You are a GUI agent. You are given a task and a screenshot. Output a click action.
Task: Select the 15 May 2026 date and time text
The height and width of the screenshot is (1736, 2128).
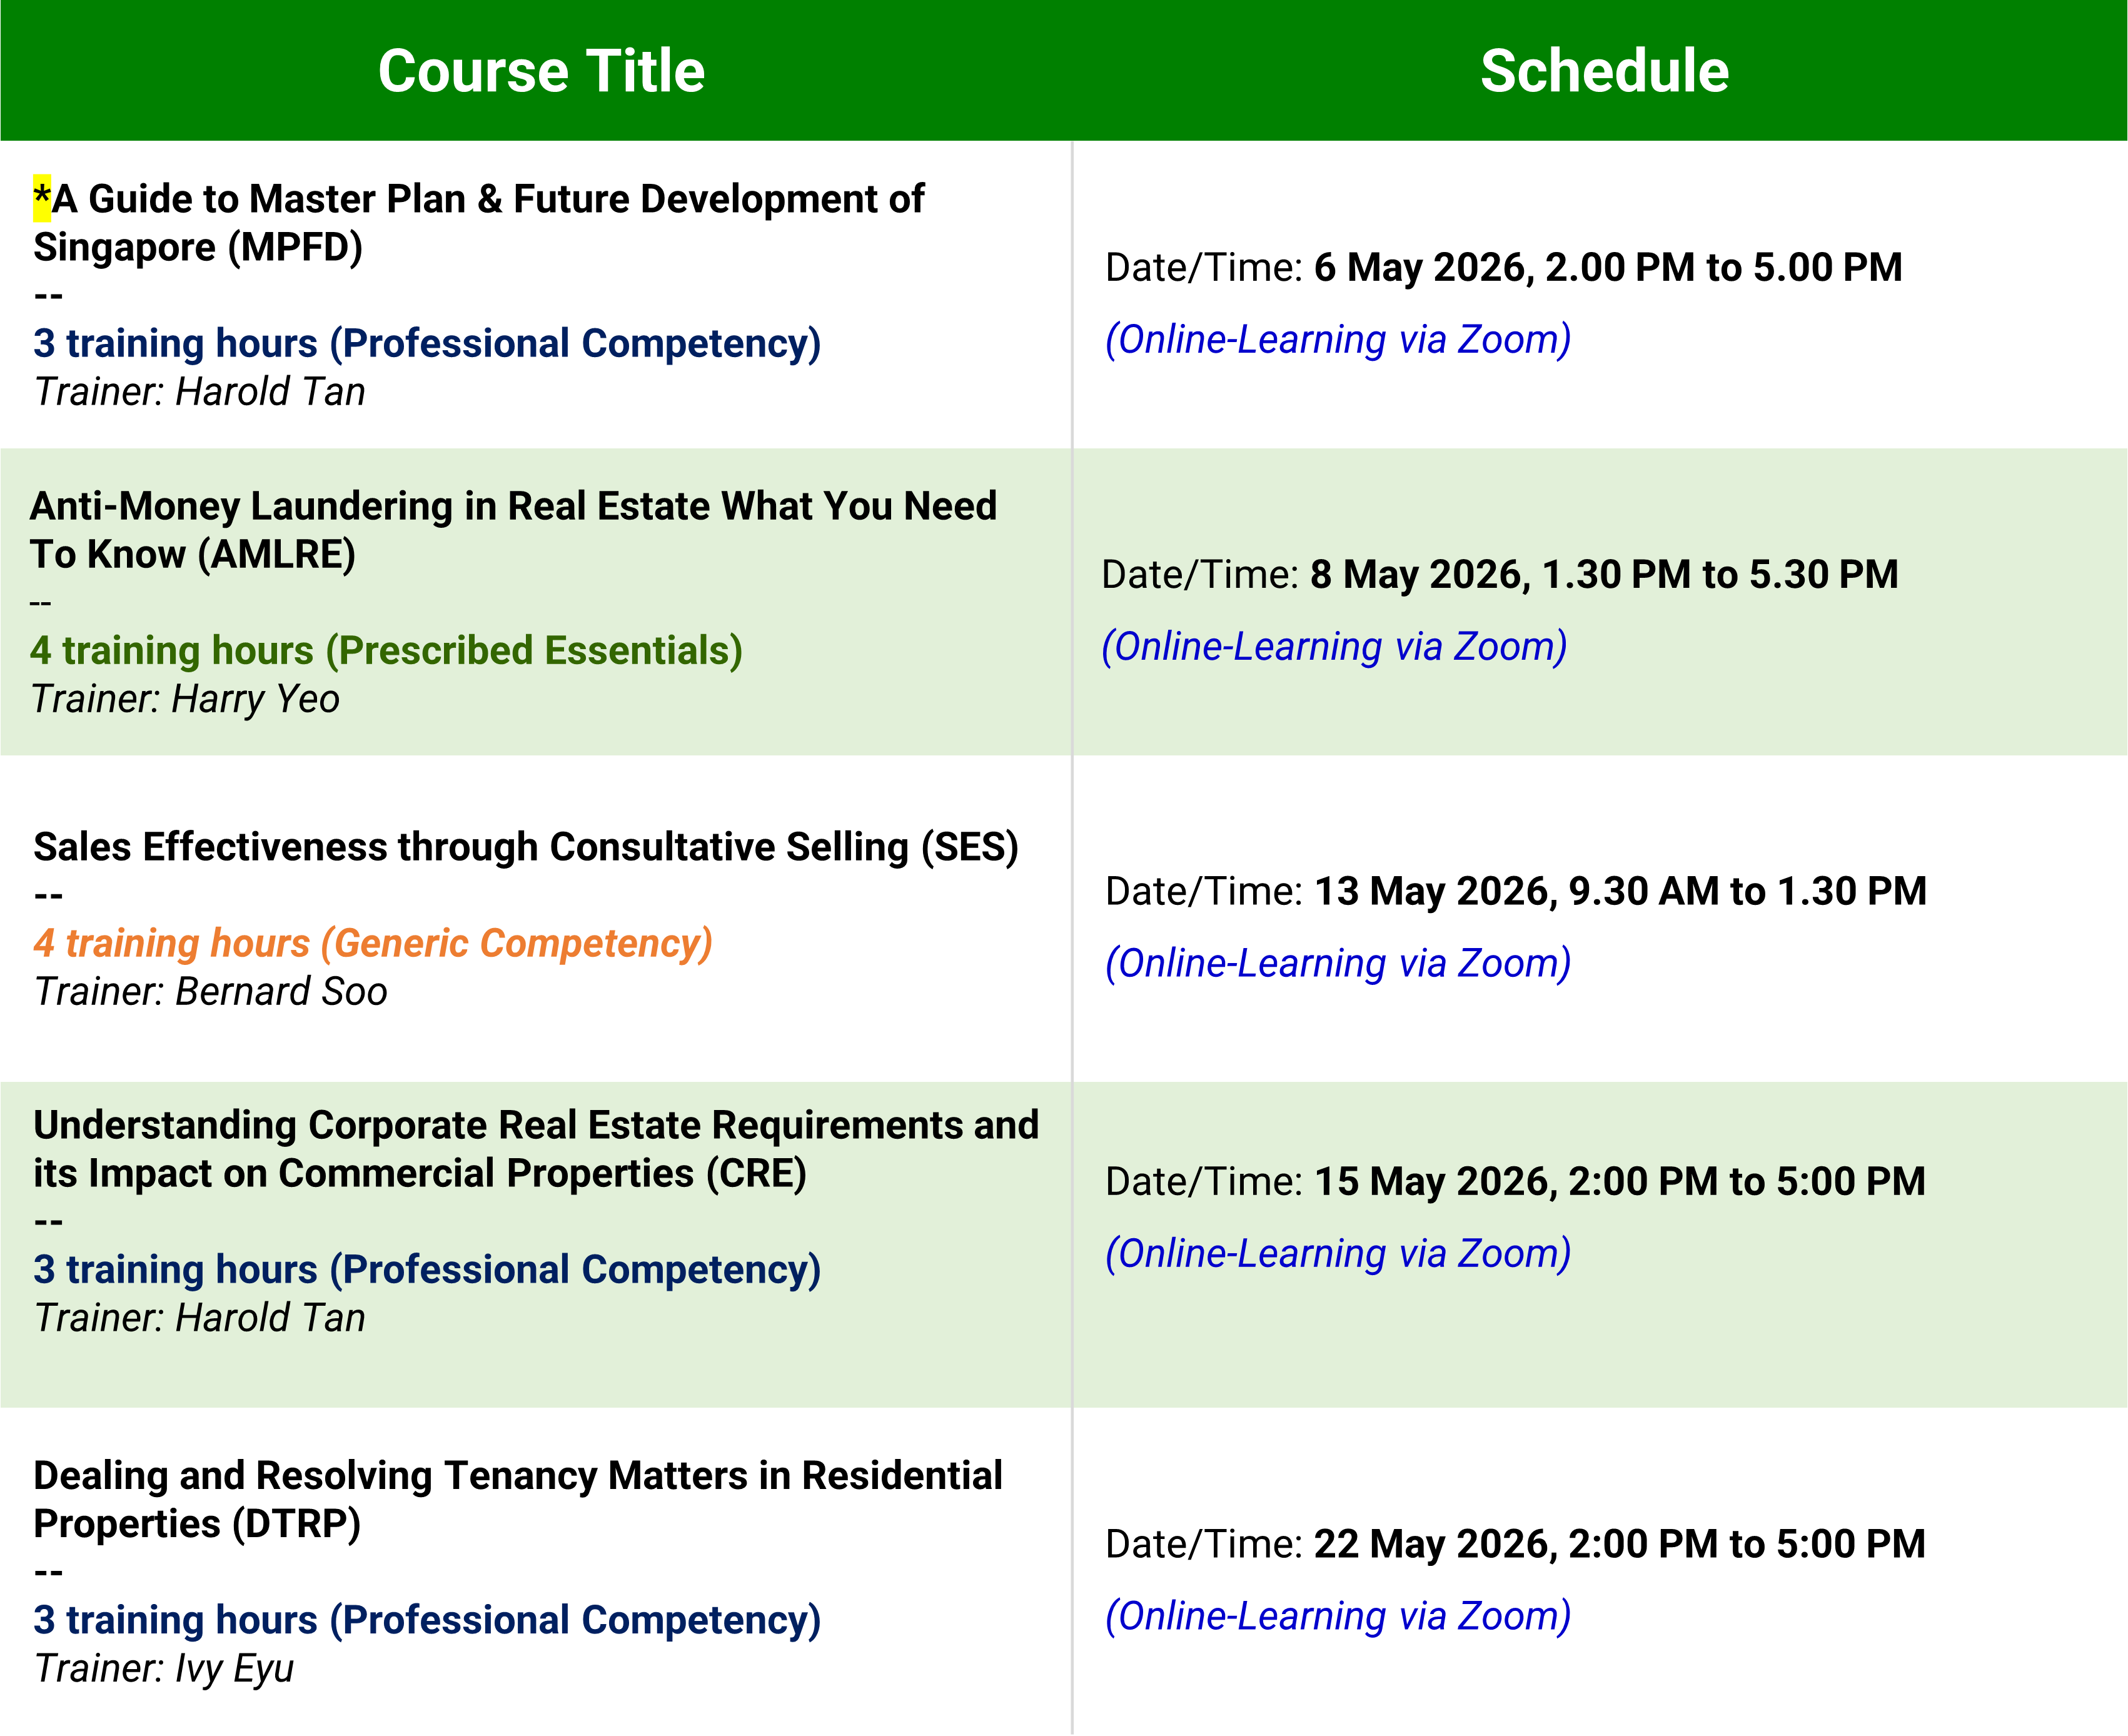click(x=1619, y=1181)
